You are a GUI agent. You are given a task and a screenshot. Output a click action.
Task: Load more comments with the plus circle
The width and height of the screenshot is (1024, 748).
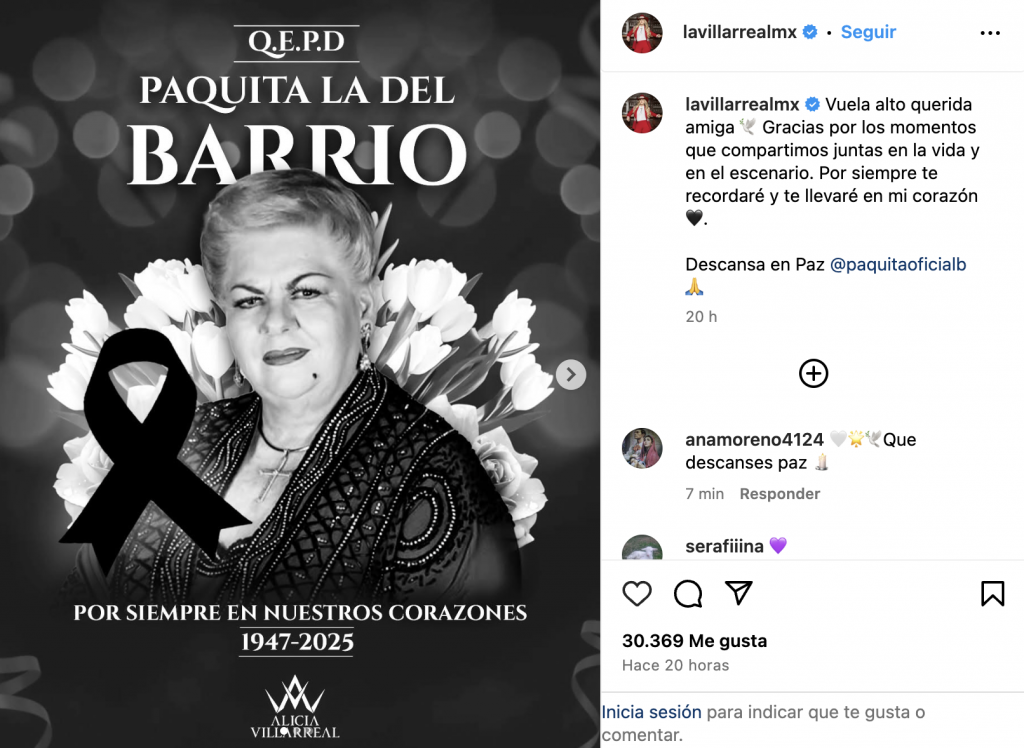(x=813, y=374)
